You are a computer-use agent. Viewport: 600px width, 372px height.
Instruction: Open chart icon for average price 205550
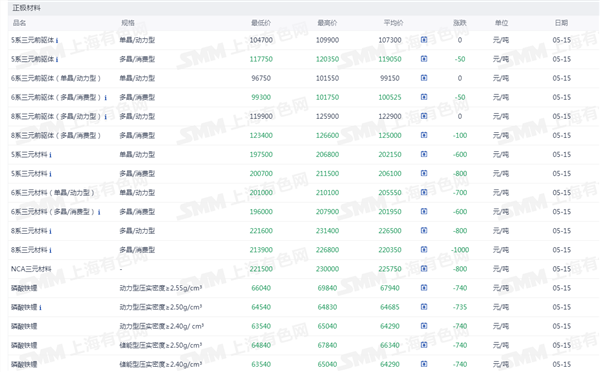click(x=424, y=192)
